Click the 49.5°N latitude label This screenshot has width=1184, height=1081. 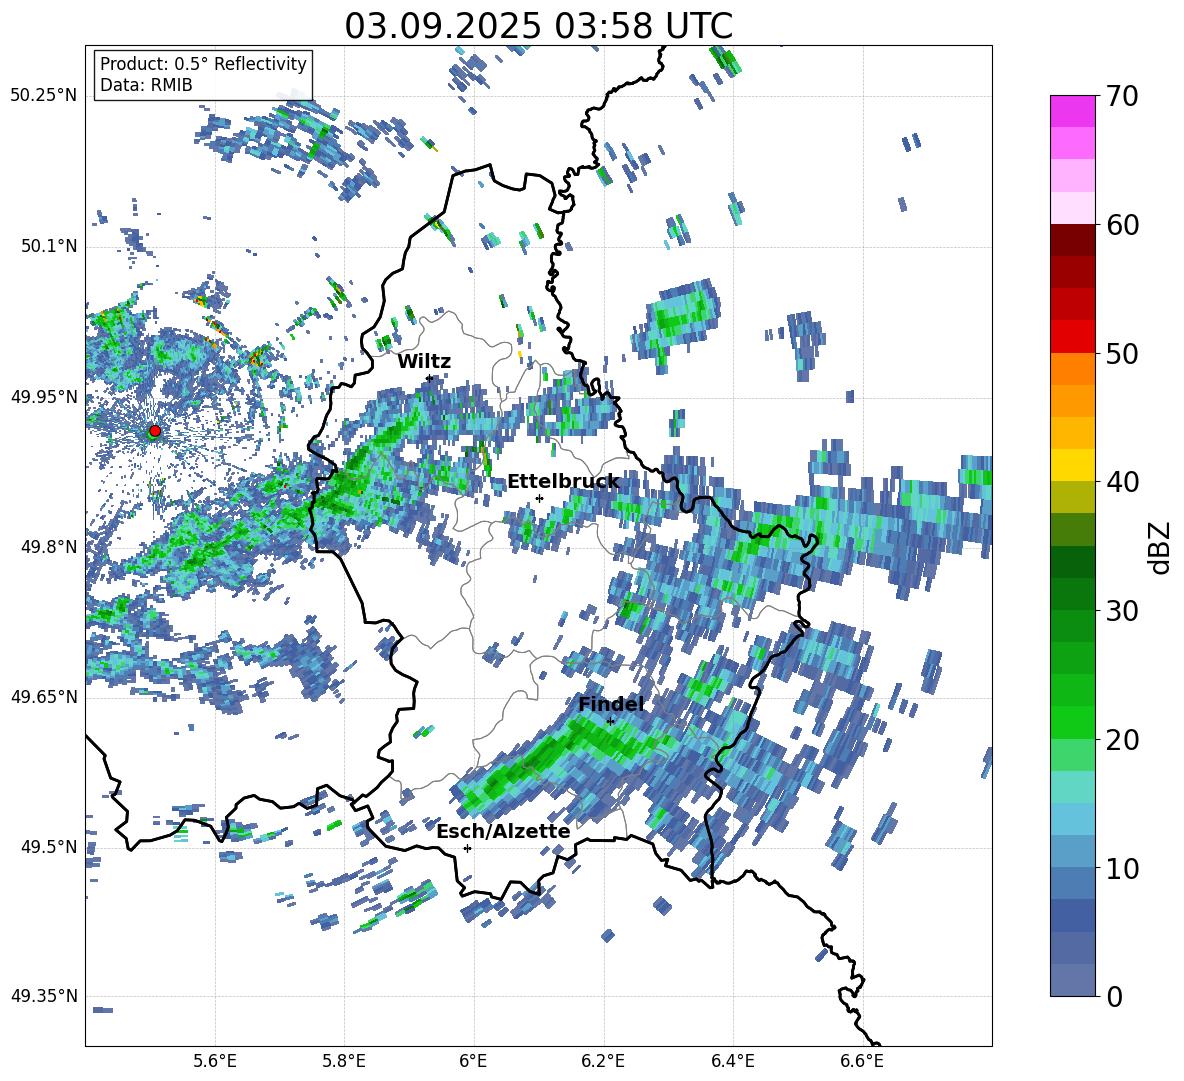tap(48, 846)
